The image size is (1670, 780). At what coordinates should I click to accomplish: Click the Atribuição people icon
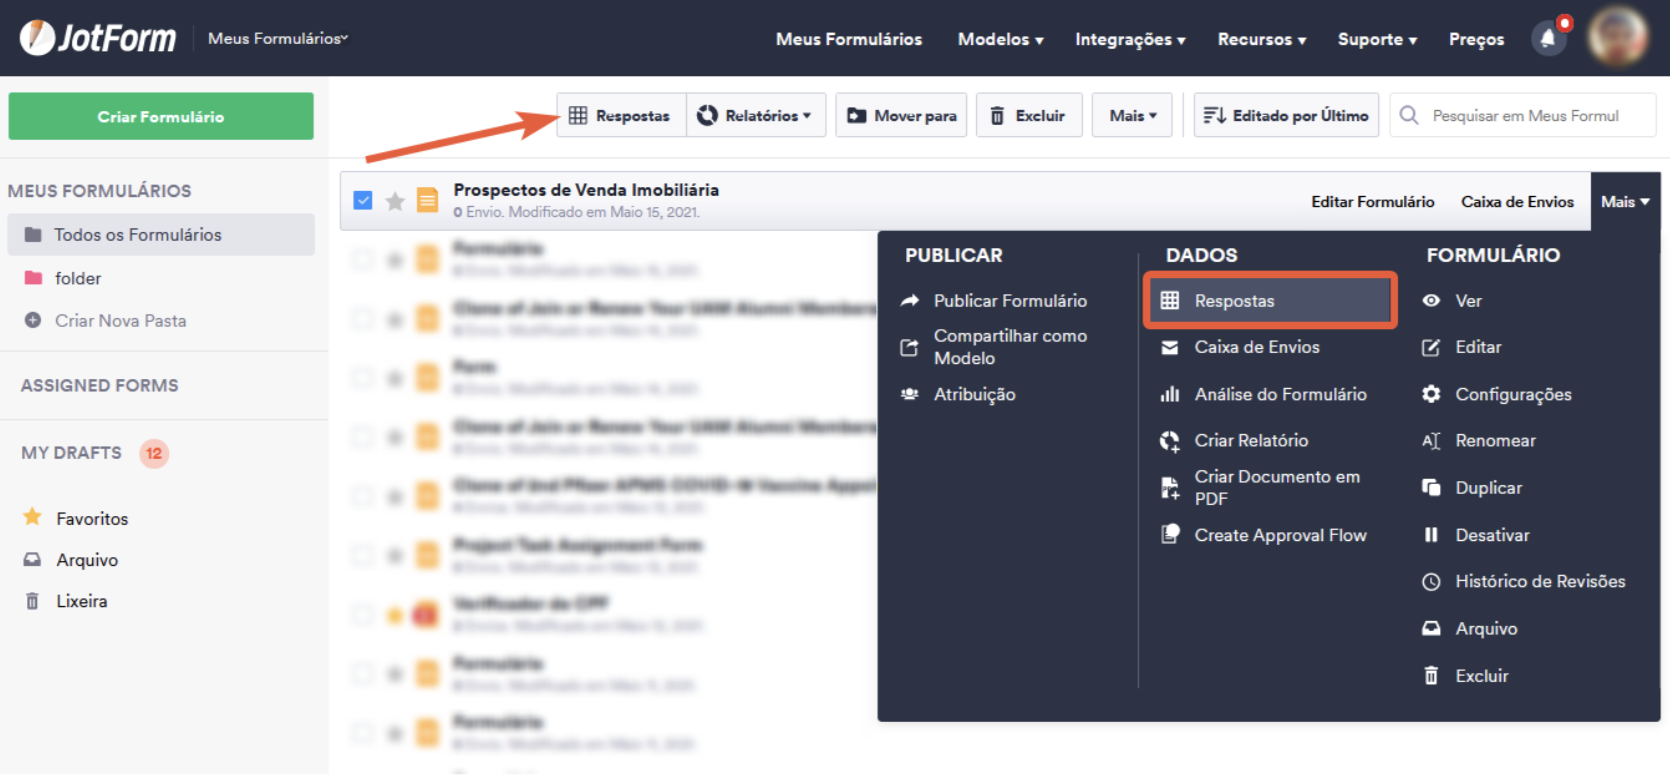click(x=909, y=394)
